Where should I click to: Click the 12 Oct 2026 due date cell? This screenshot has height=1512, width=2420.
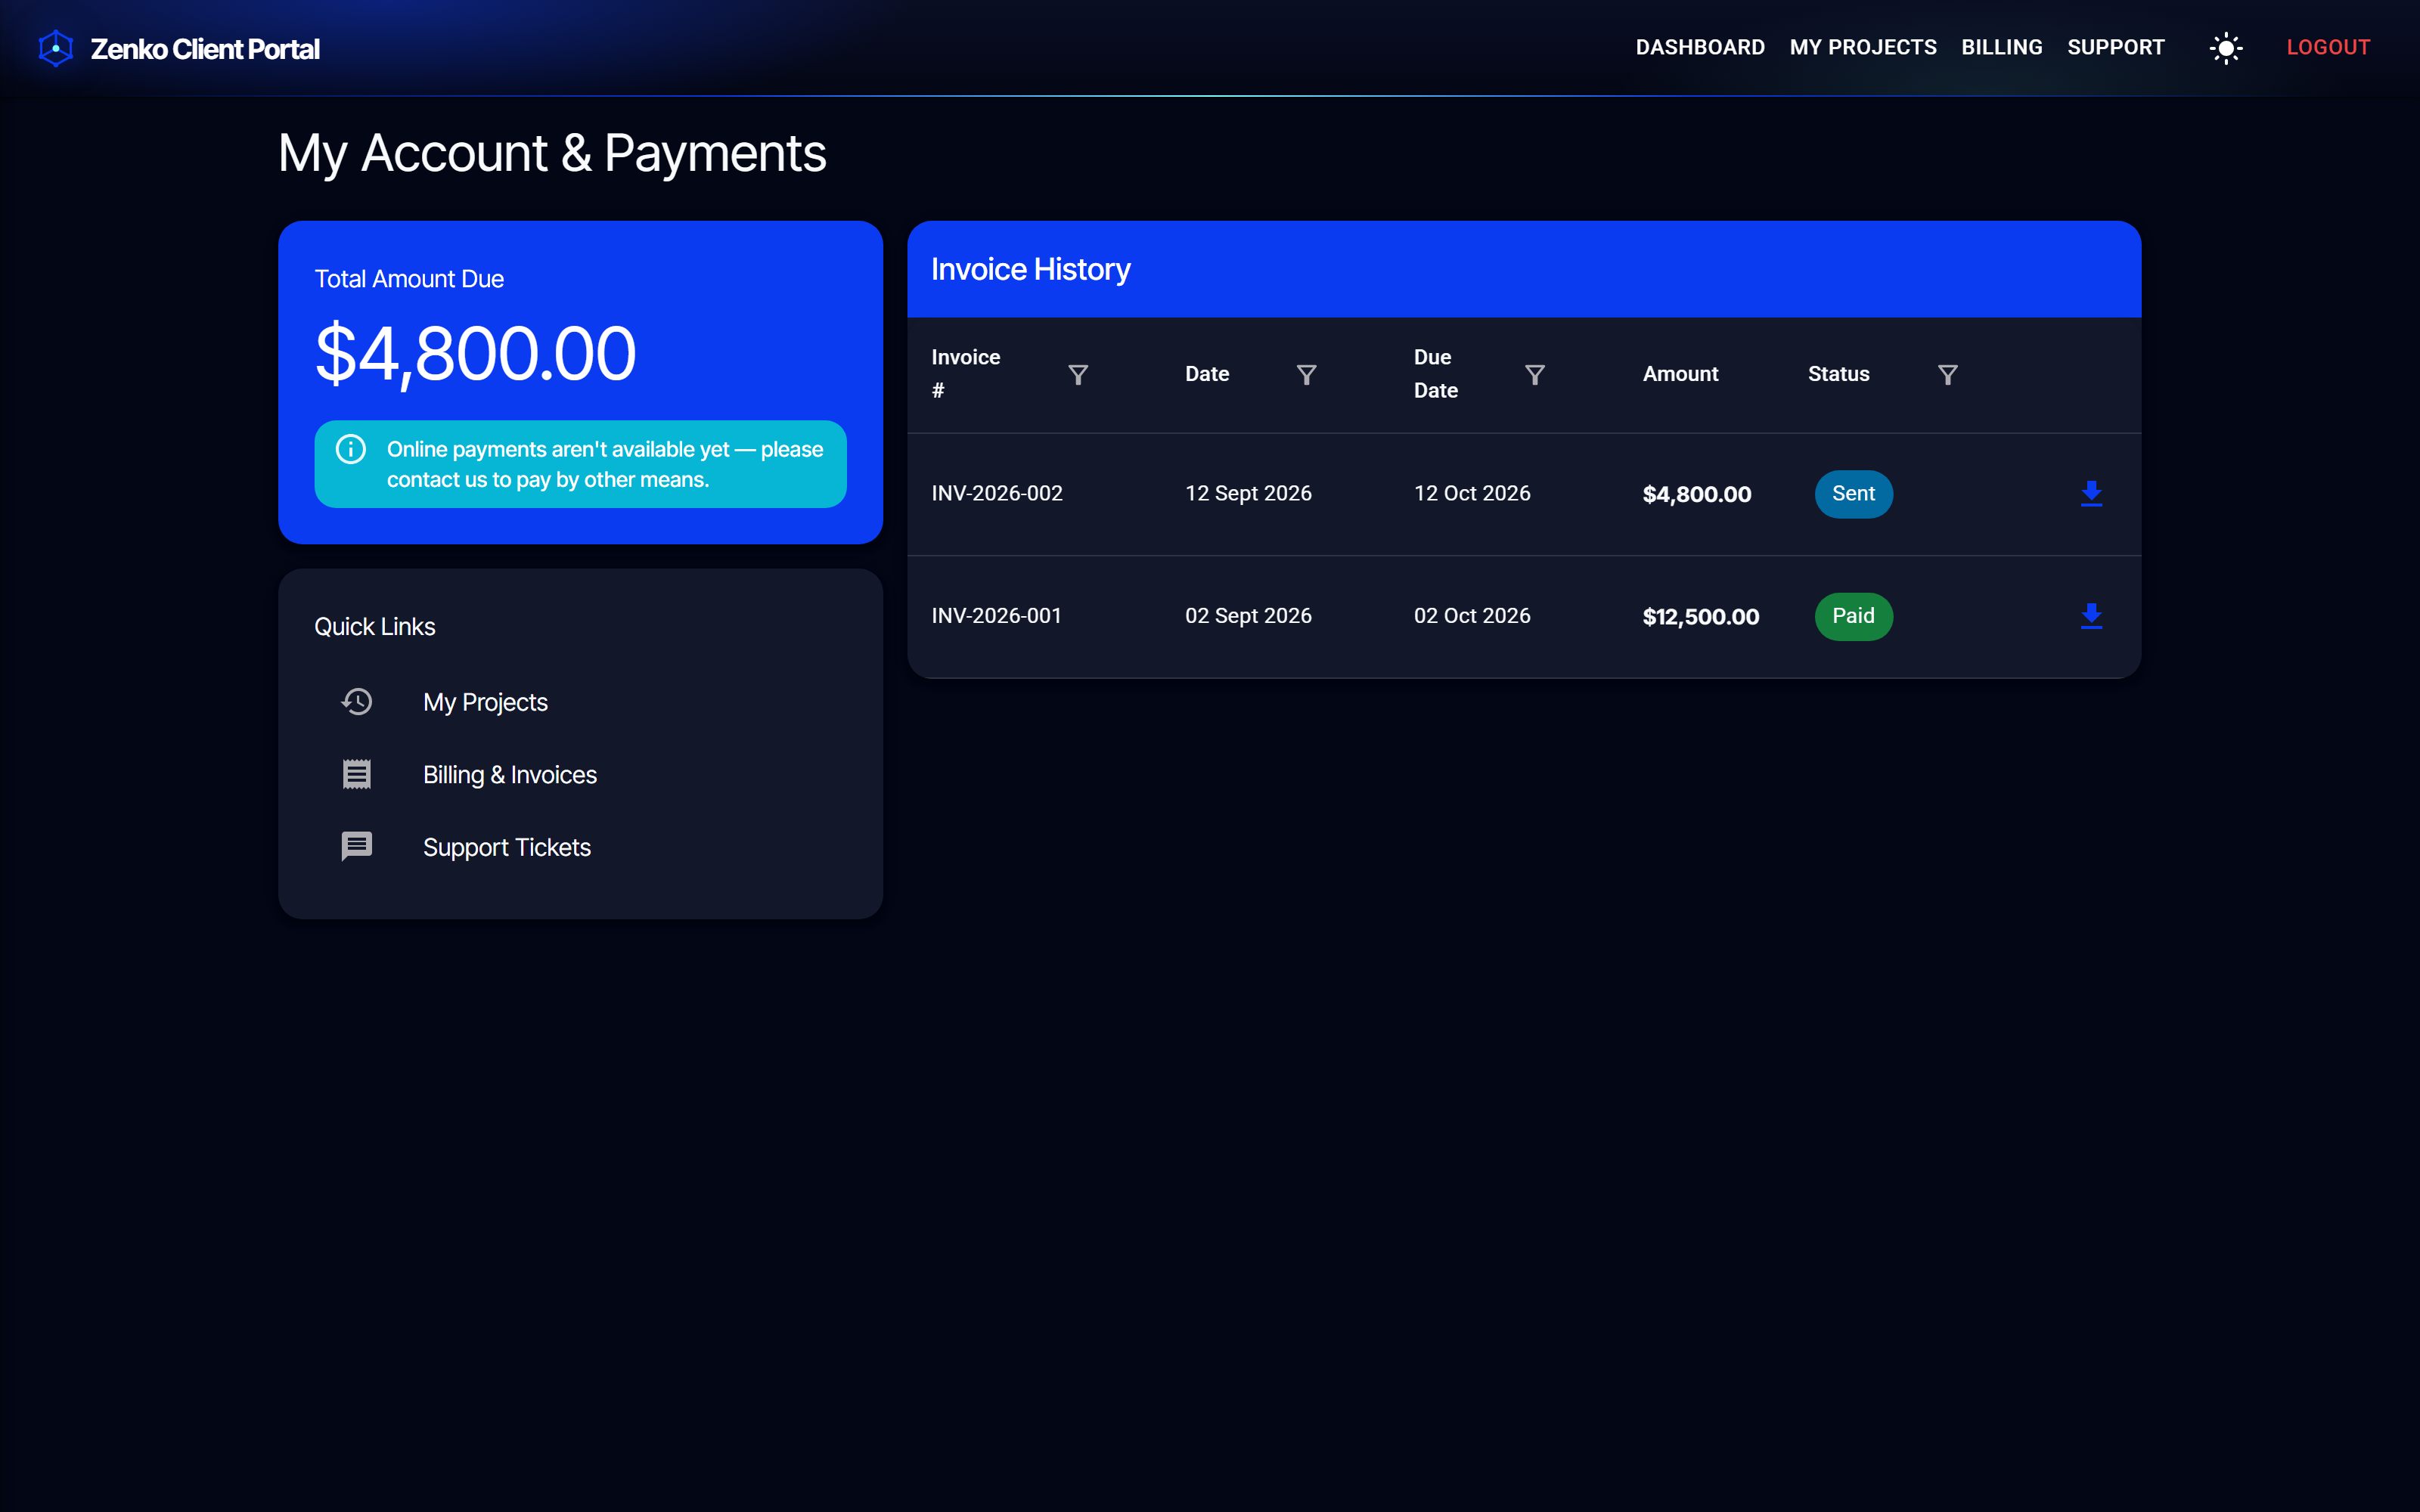click(x=1472, y=493)
